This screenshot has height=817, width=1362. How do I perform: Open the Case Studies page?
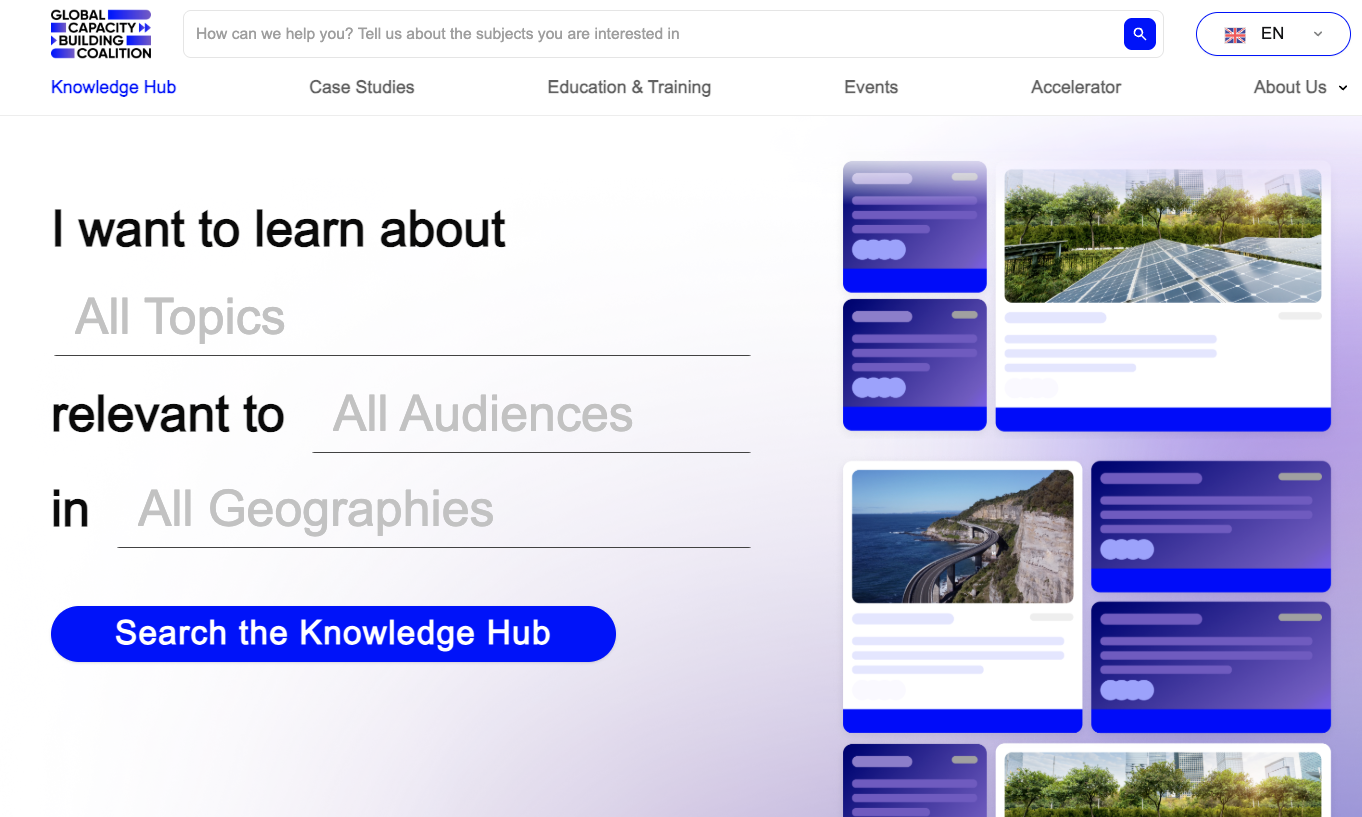point(361,87)
